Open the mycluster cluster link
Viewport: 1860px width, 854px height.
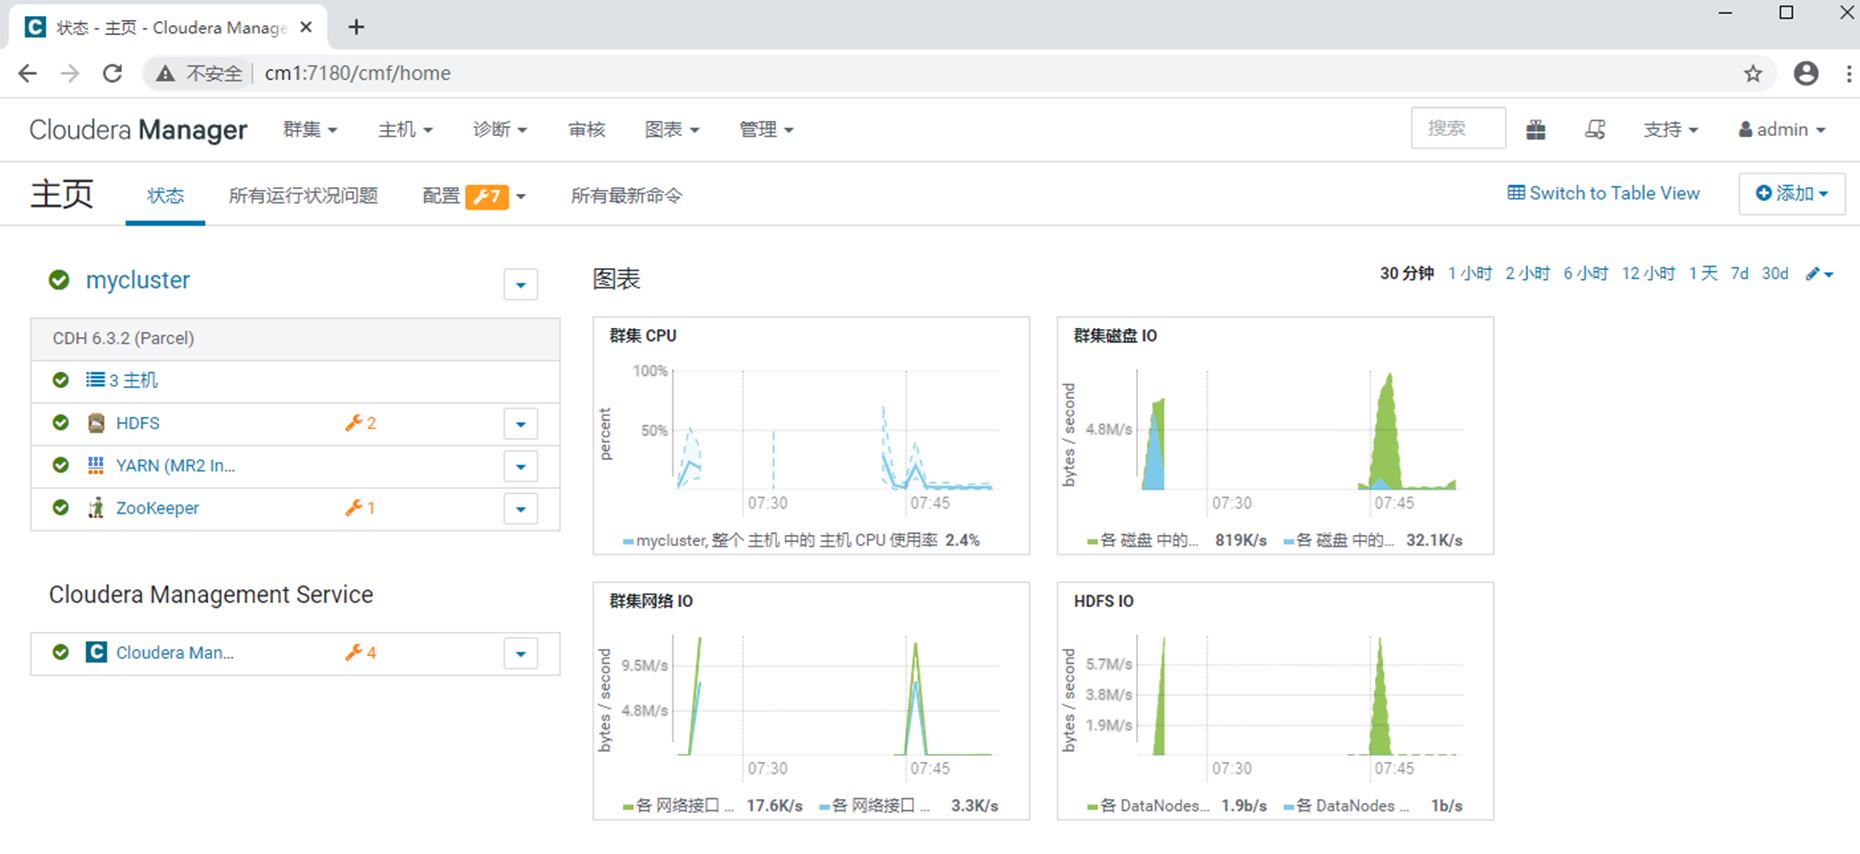coord(138,280)
